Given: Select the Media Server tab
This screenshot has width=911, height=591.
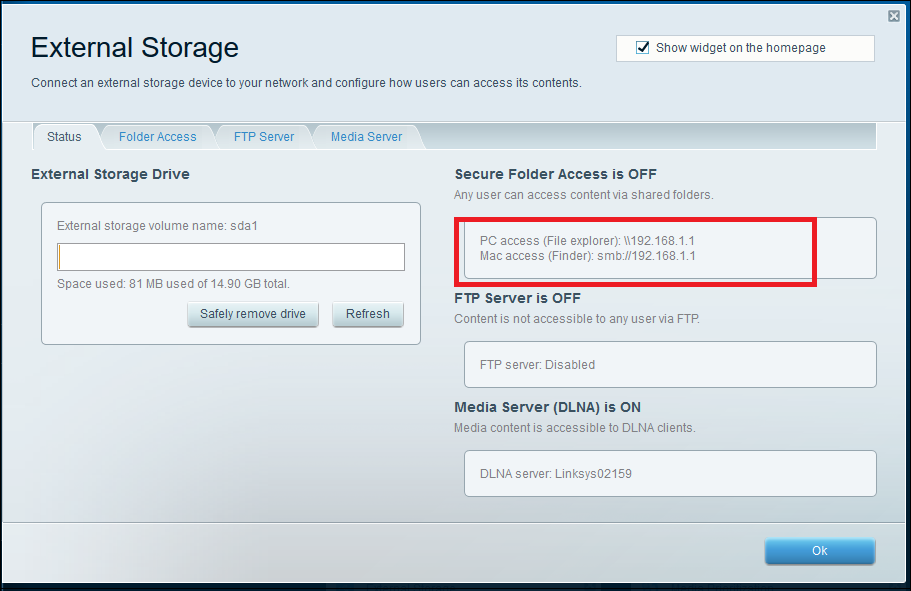Looking at the screenshot, I should (366, 136).
